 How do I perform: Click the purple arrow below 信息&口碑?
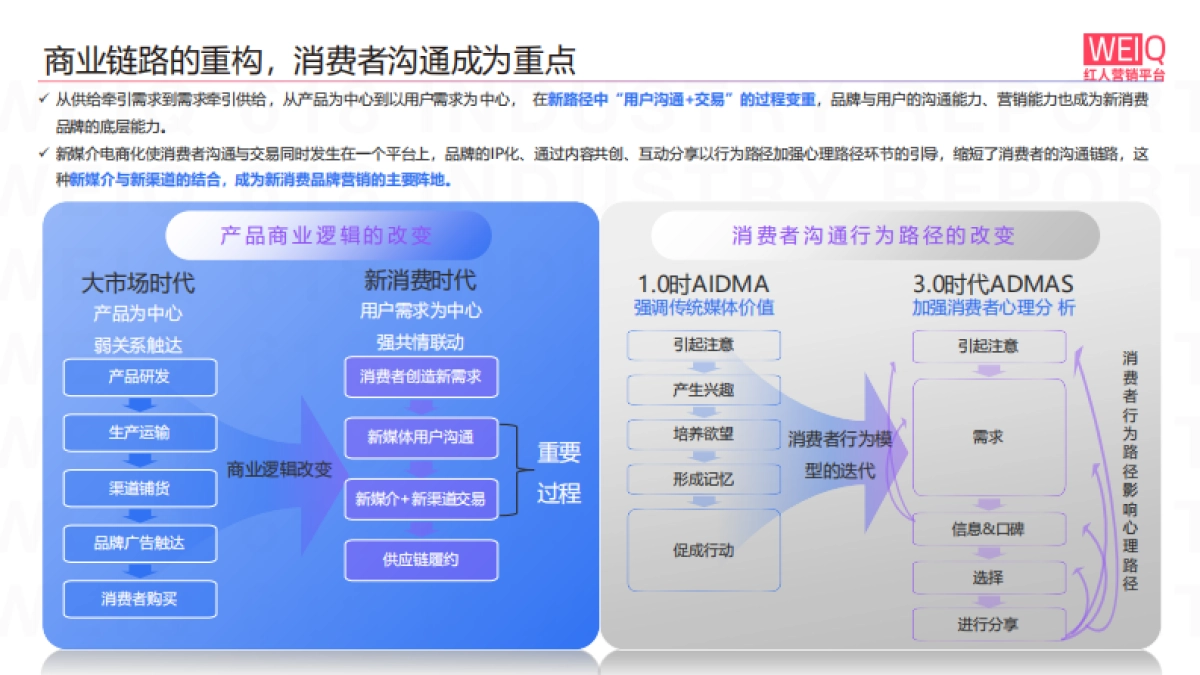[x=989, y=553]
